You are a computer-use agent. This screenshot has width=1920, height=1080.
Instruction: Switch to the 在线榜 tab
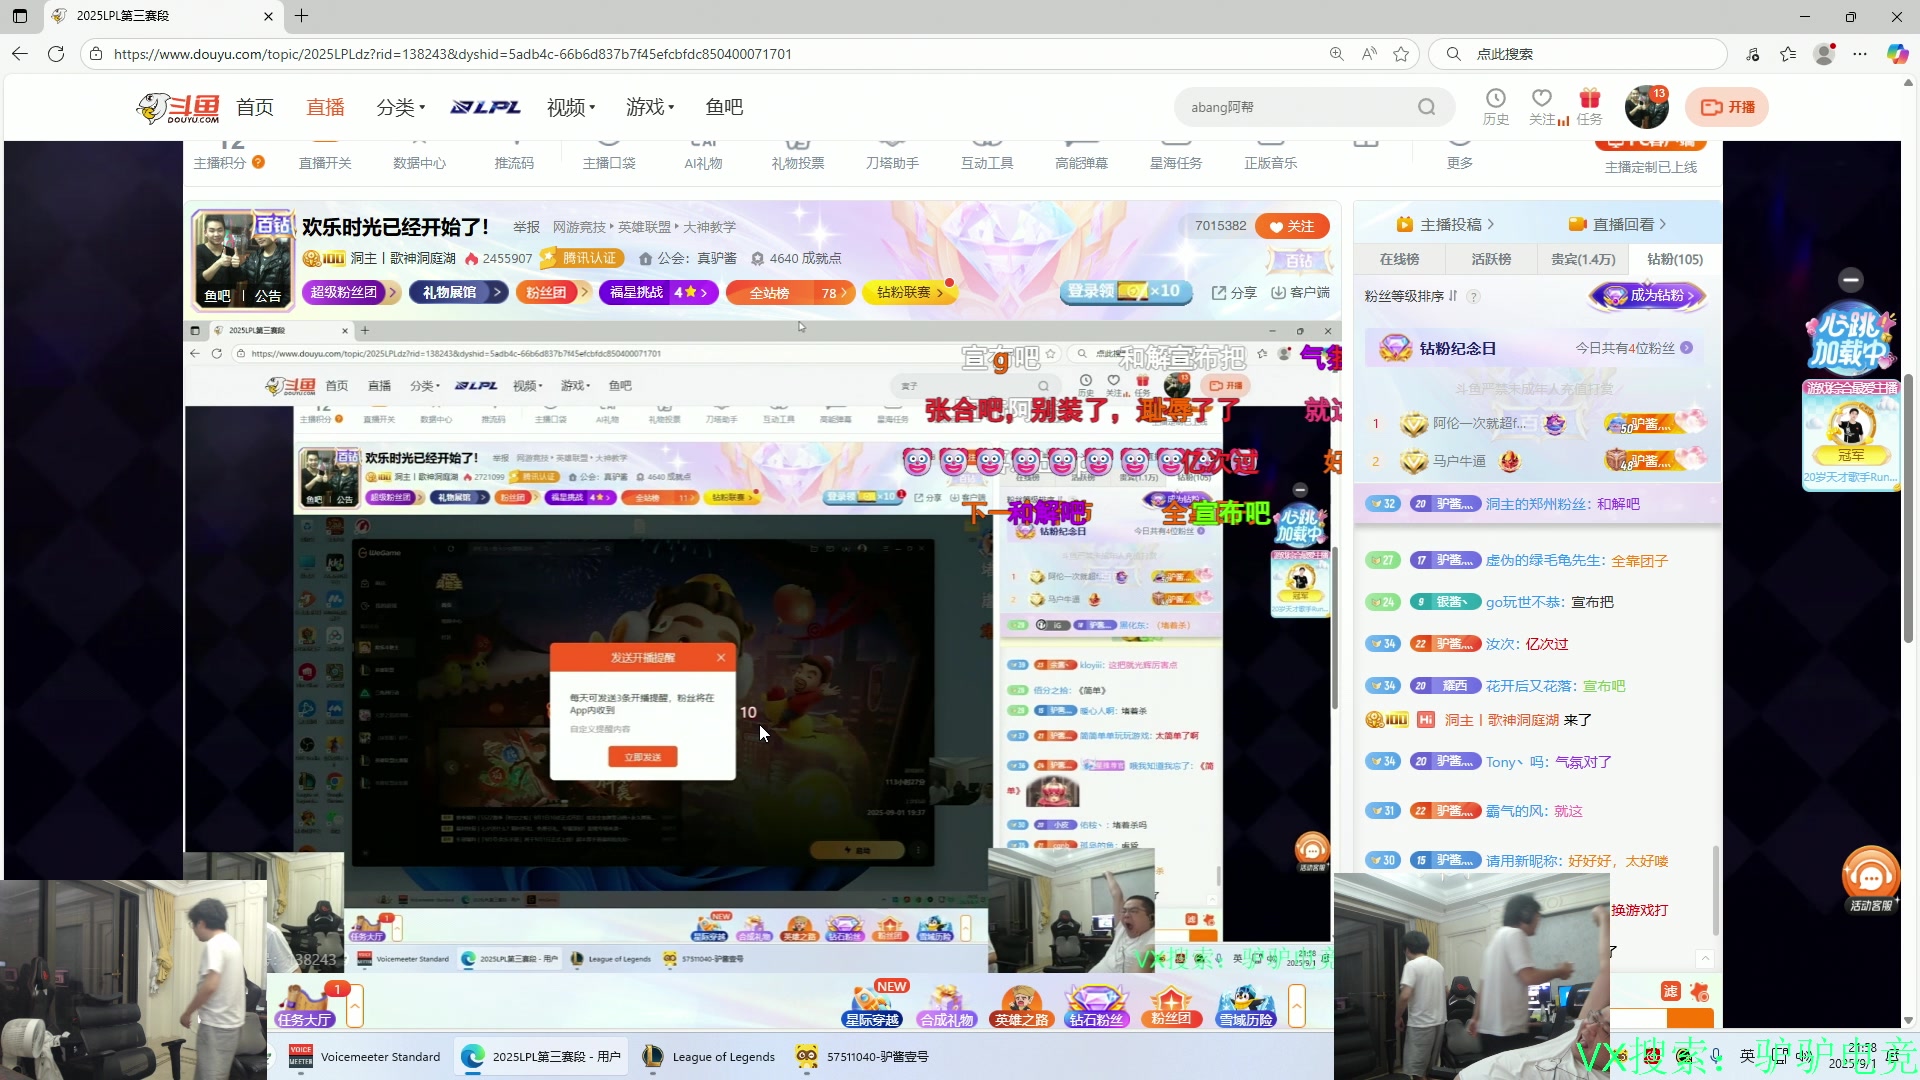1399,259
